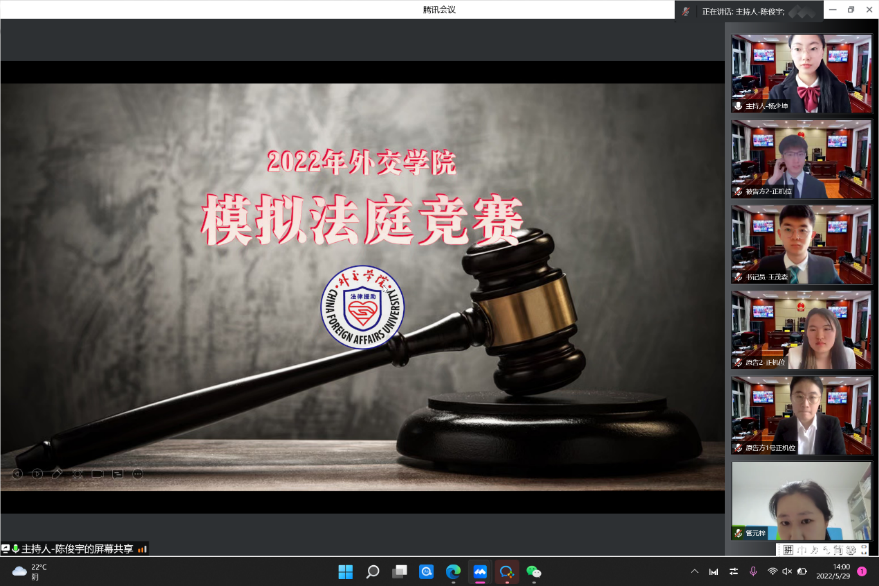The image size is (879, 586).
Task: Open more slideshow options (three dots)
Action: (x=137, y=473)
